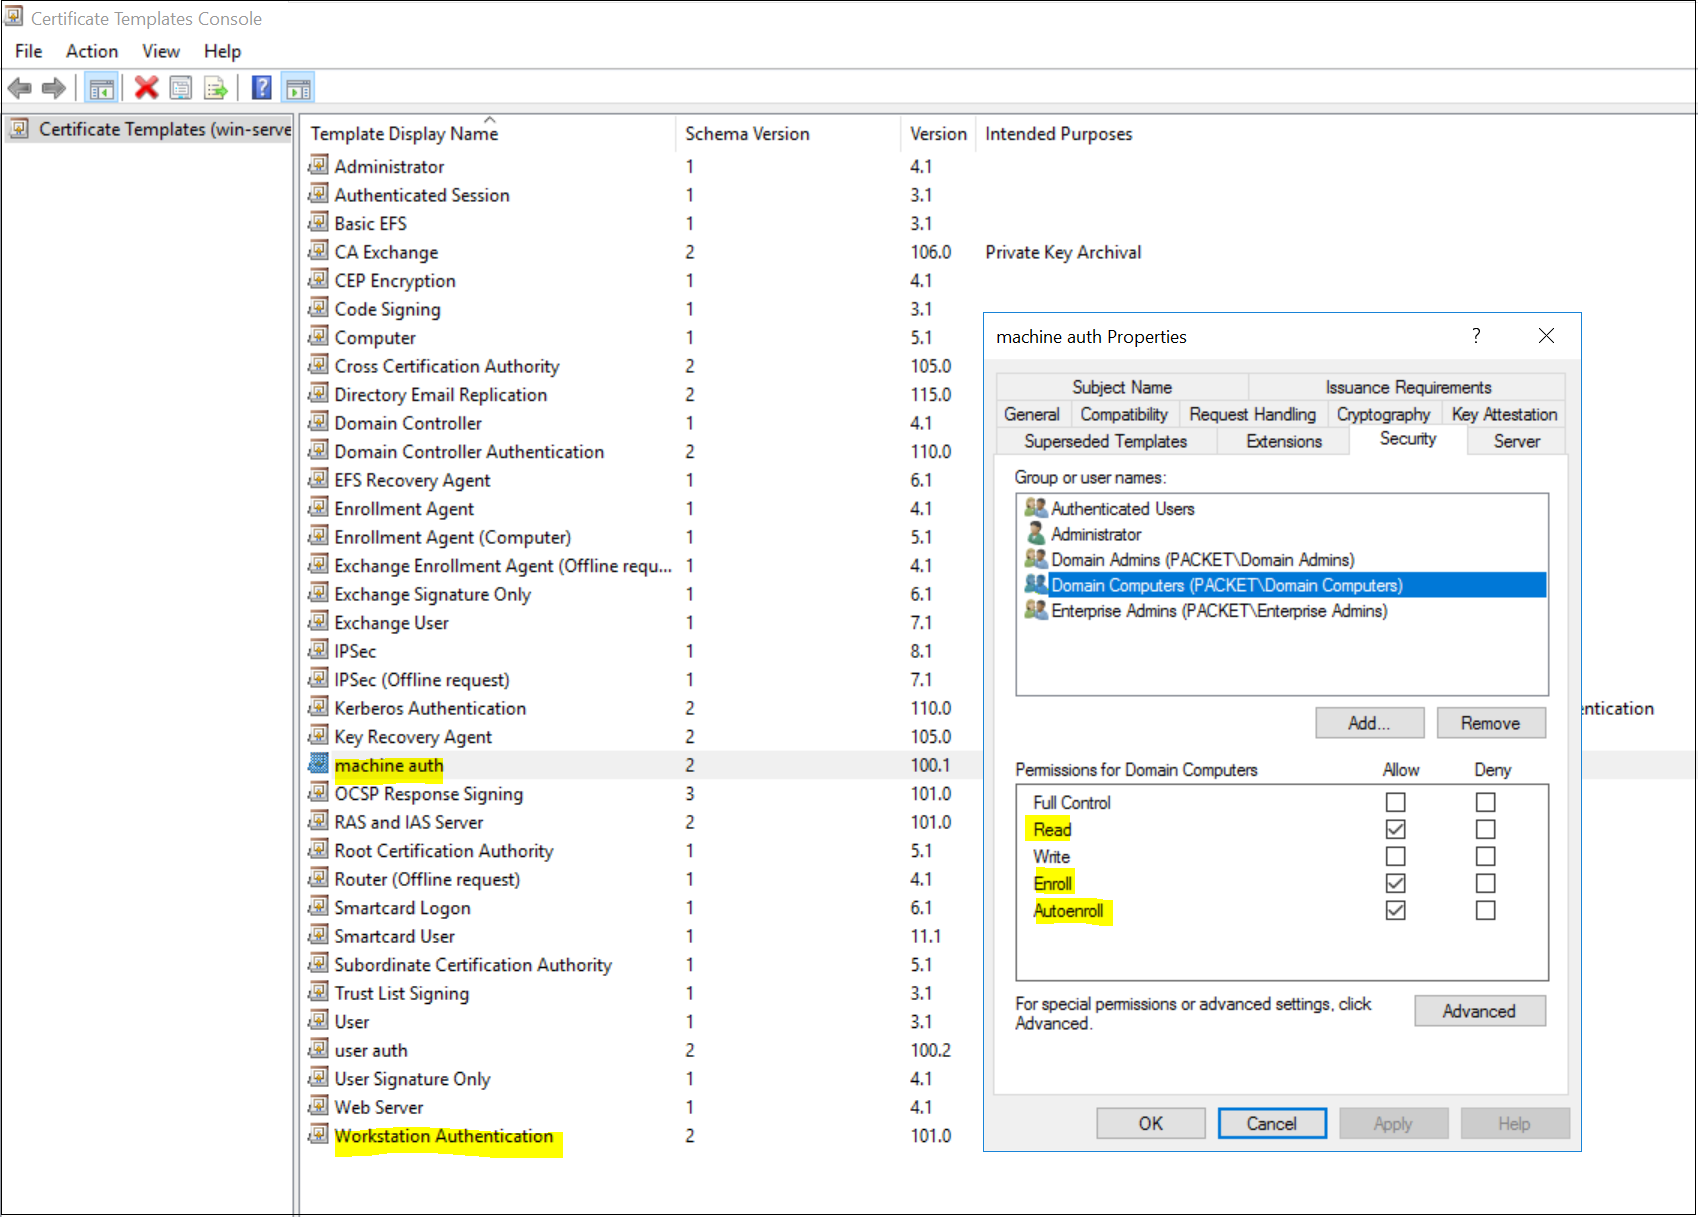
Task: Check the Write Deny checkbox
Action: point(1485,856)
